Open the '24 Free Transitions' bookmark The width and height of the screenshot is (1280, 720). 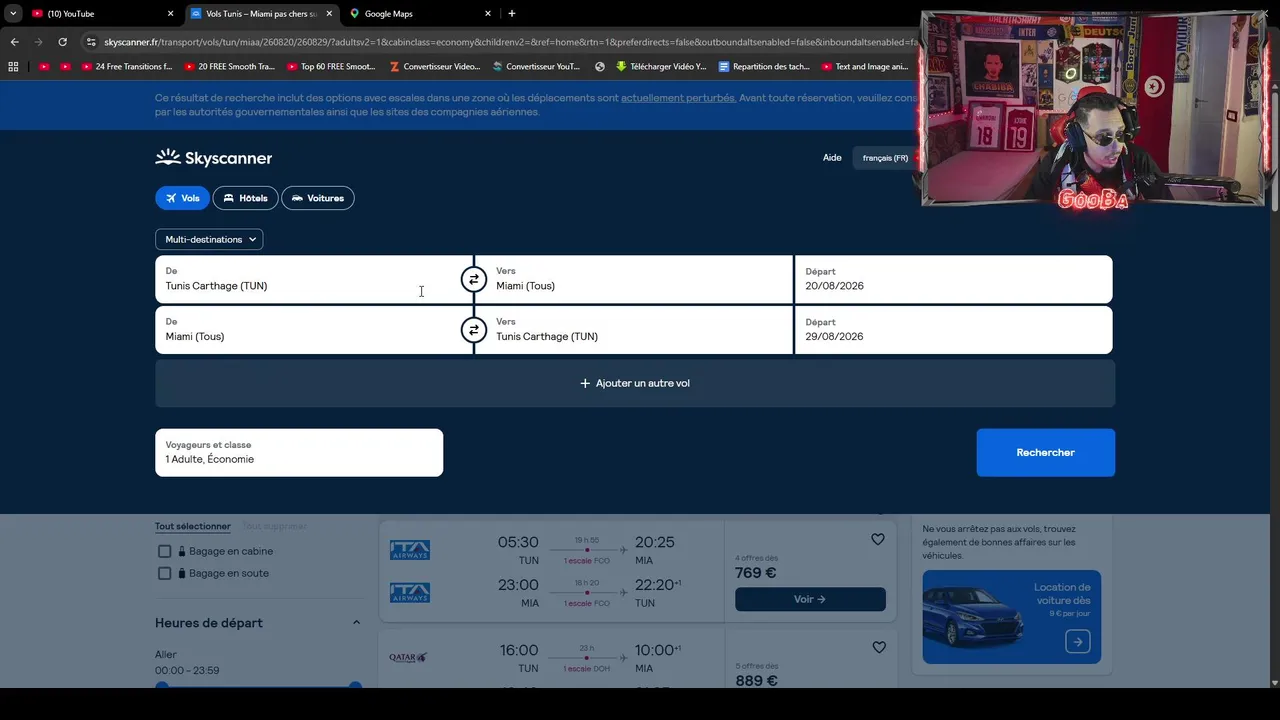pyautogui.click(x=126, y=67)
